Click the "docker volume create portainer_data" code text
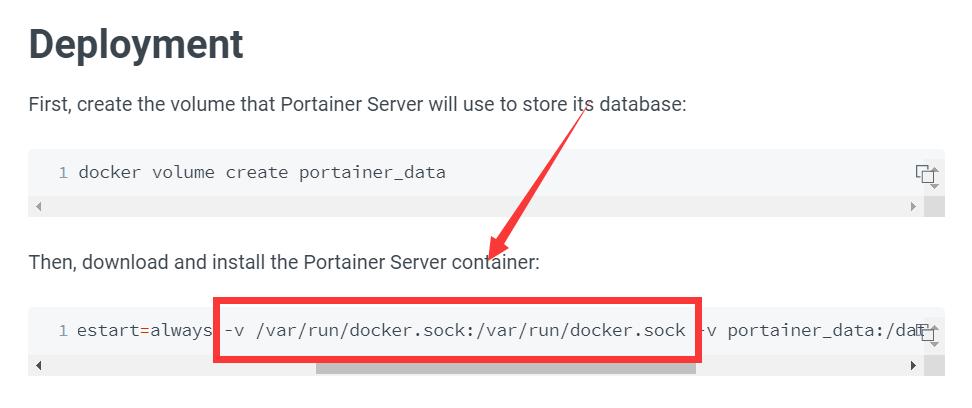Screen dimensions: 972x408 point(262,172)
